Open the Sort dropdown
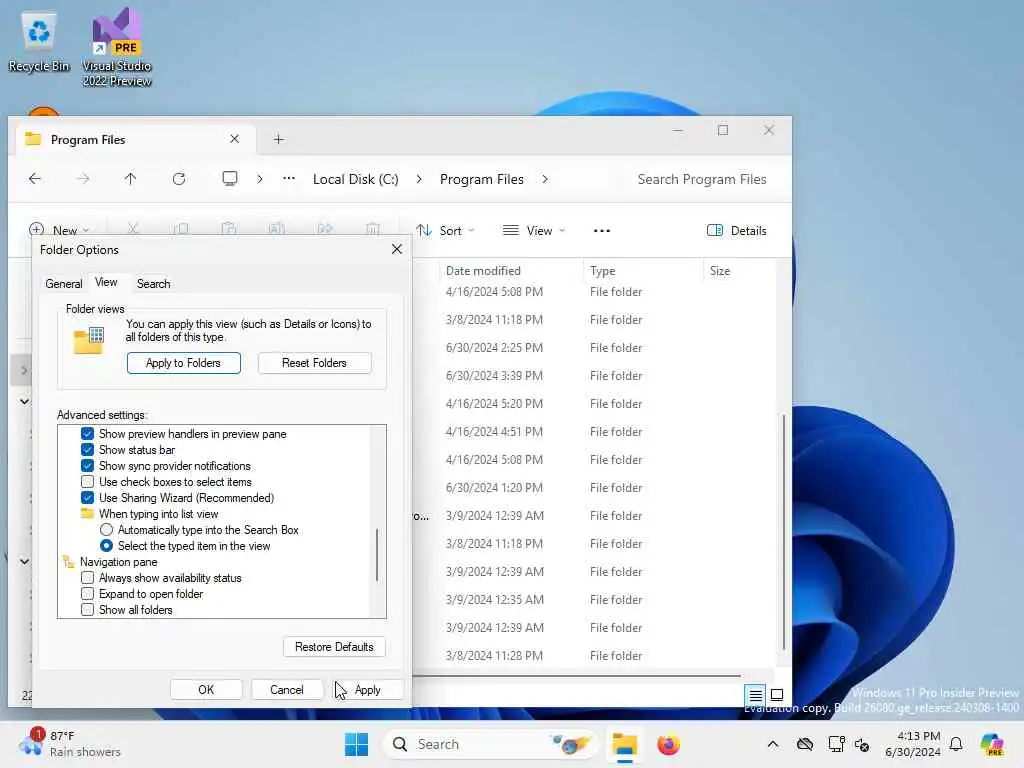The width and height of the screenshot is (1024, 768). pos(446,231)
